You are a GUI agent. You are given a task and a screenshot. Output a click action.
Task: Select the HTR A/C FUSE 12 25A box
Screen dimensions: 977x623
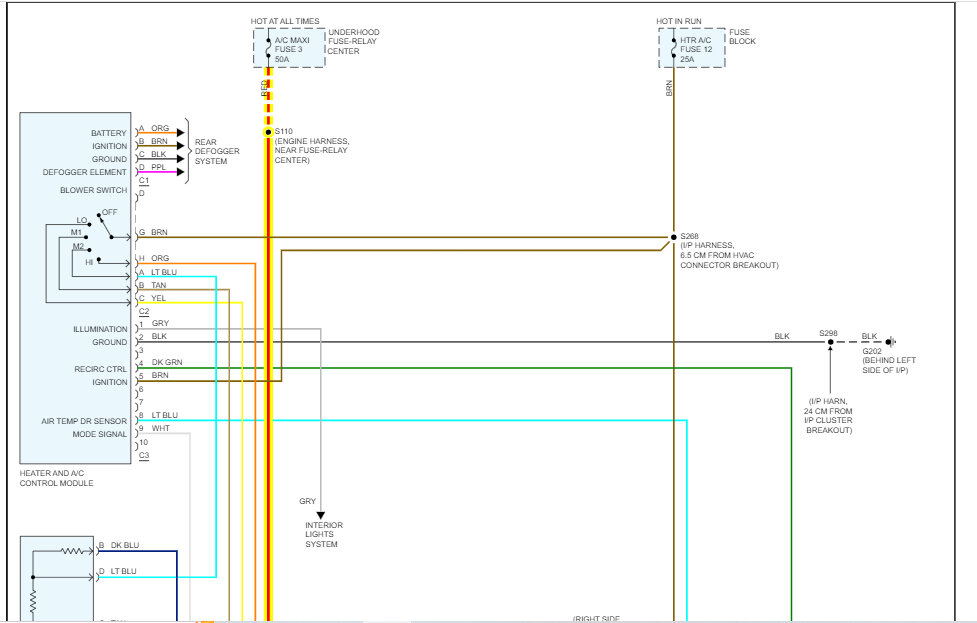pos(692,48)
